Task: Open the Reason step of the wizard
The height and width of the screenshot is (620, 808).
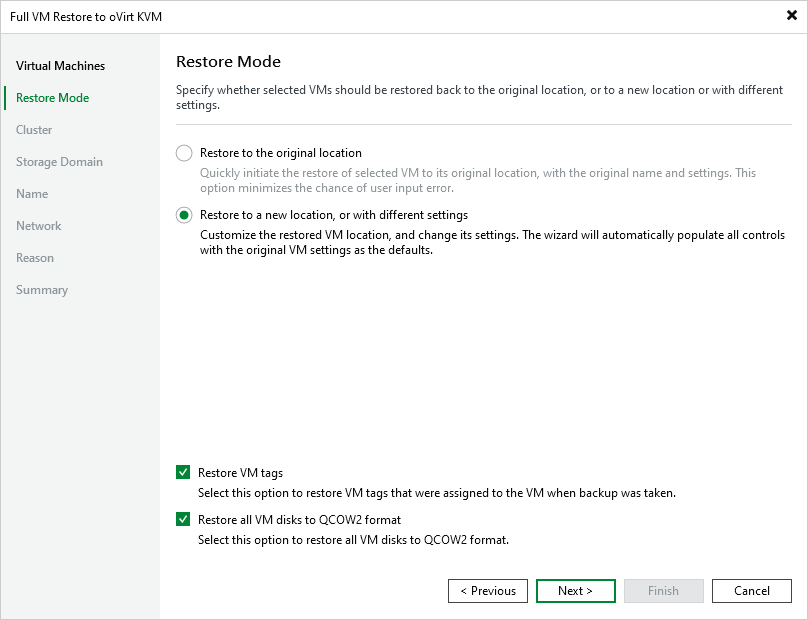Action: click(35, 257)
